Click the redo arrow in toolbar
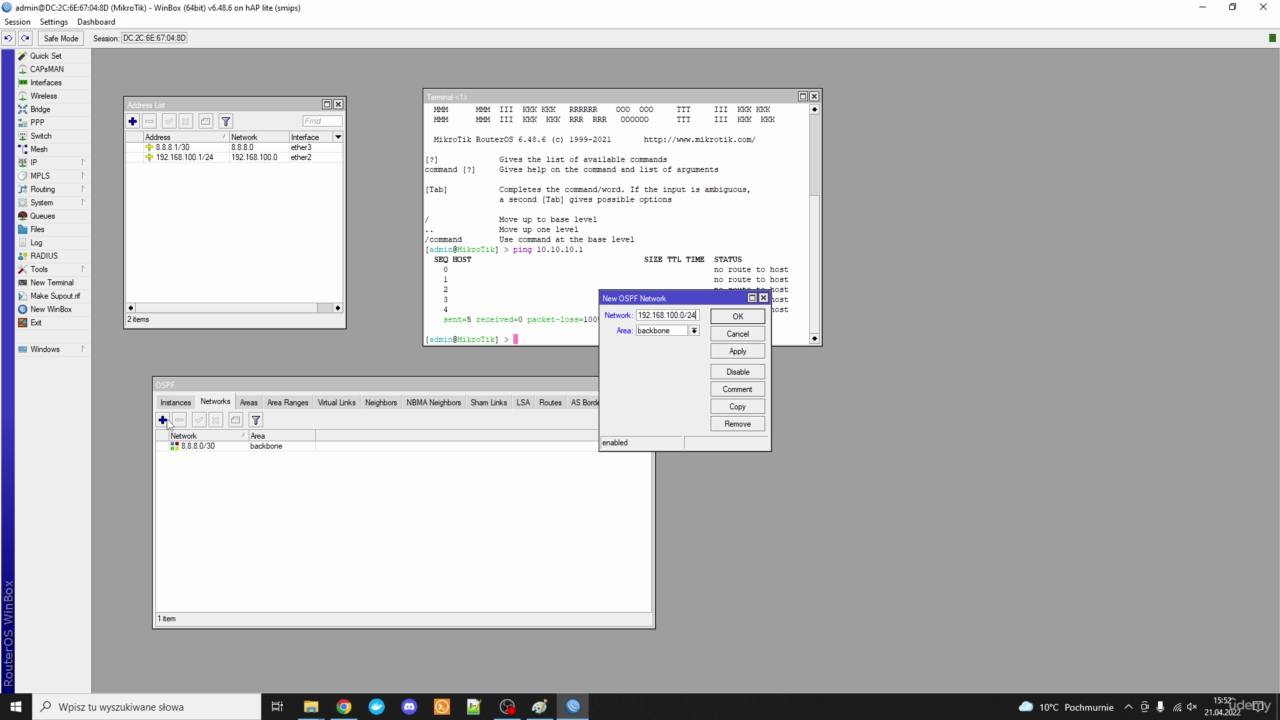This screenshot has width=1280, height=720. click(x=25, y=38)
